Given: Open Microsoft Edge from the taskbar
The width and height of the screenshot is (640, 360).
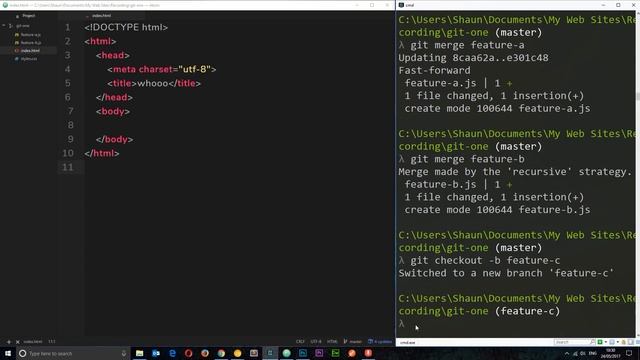Looking at the screenshot, I should (172, 353).
